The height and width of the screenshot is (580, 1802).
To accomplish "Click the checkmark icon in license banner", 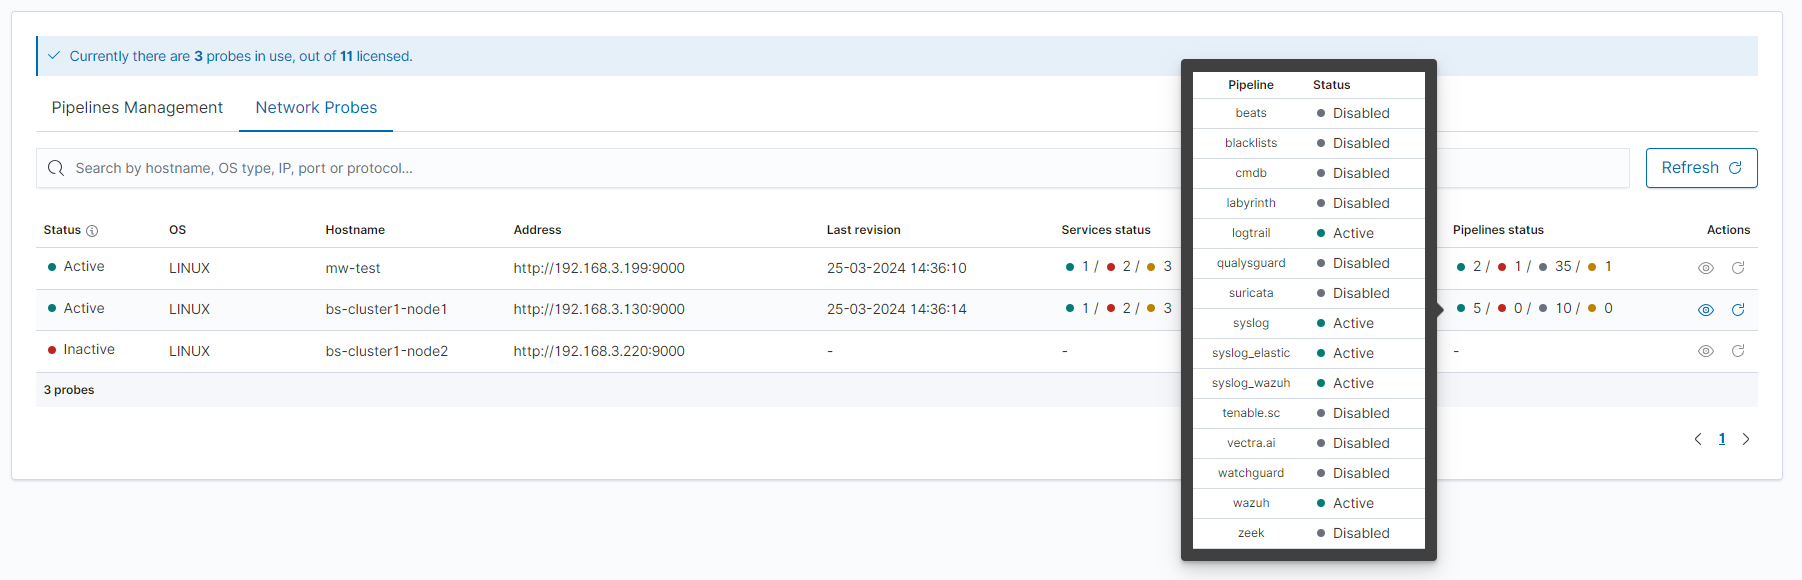I will click(54, 56).
